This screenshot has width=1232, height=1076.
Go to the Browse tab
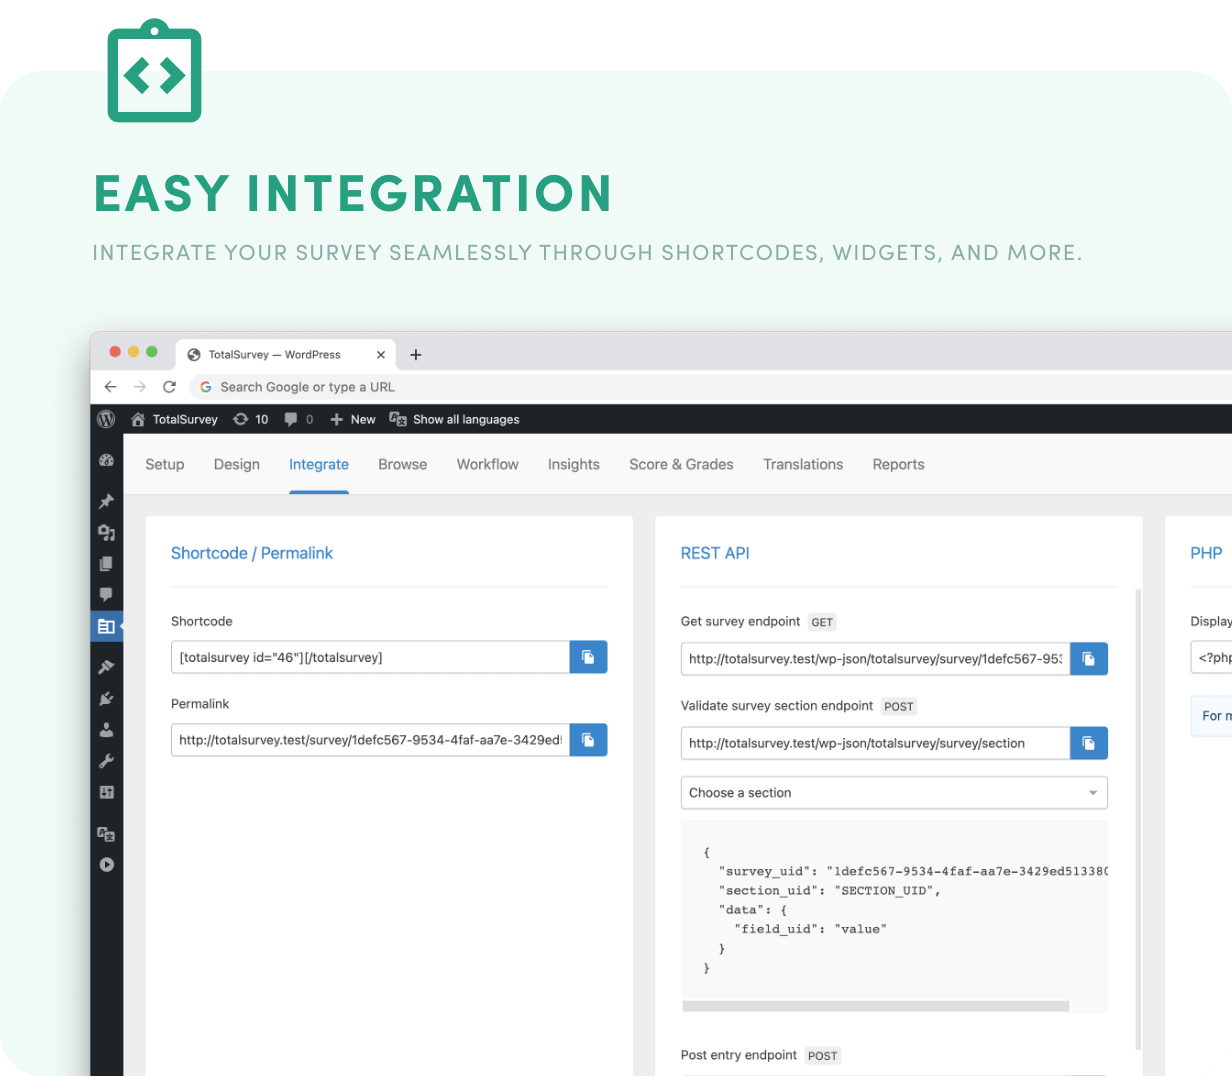pos(403,464)
